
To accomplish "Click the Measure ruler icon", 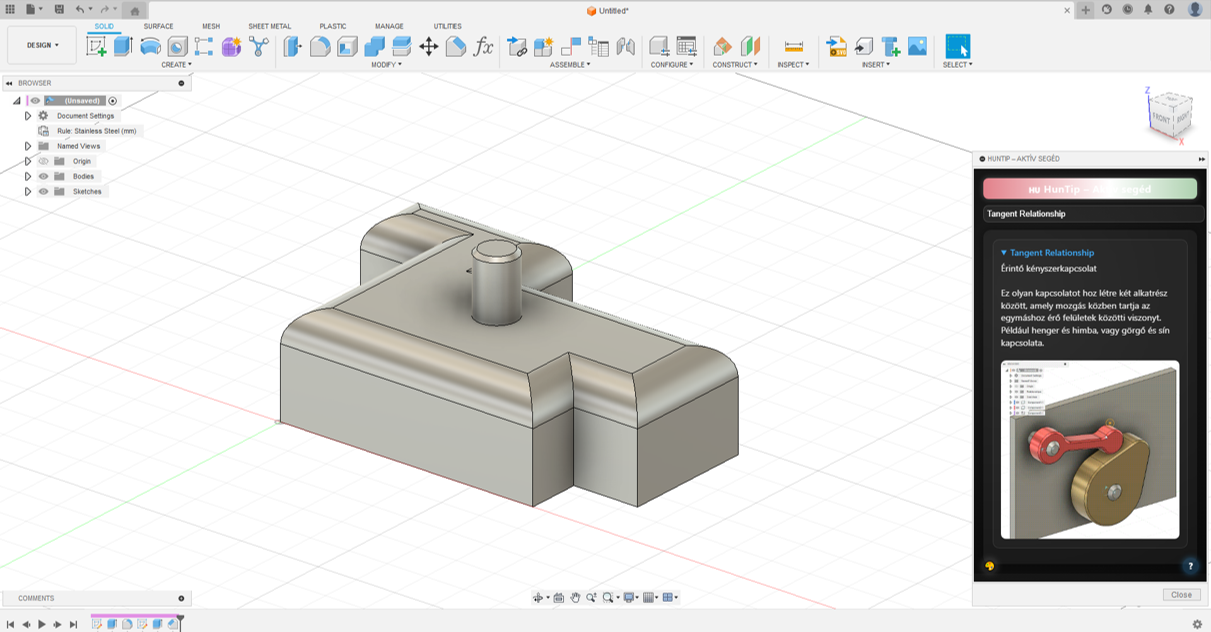I will (794, 46).
